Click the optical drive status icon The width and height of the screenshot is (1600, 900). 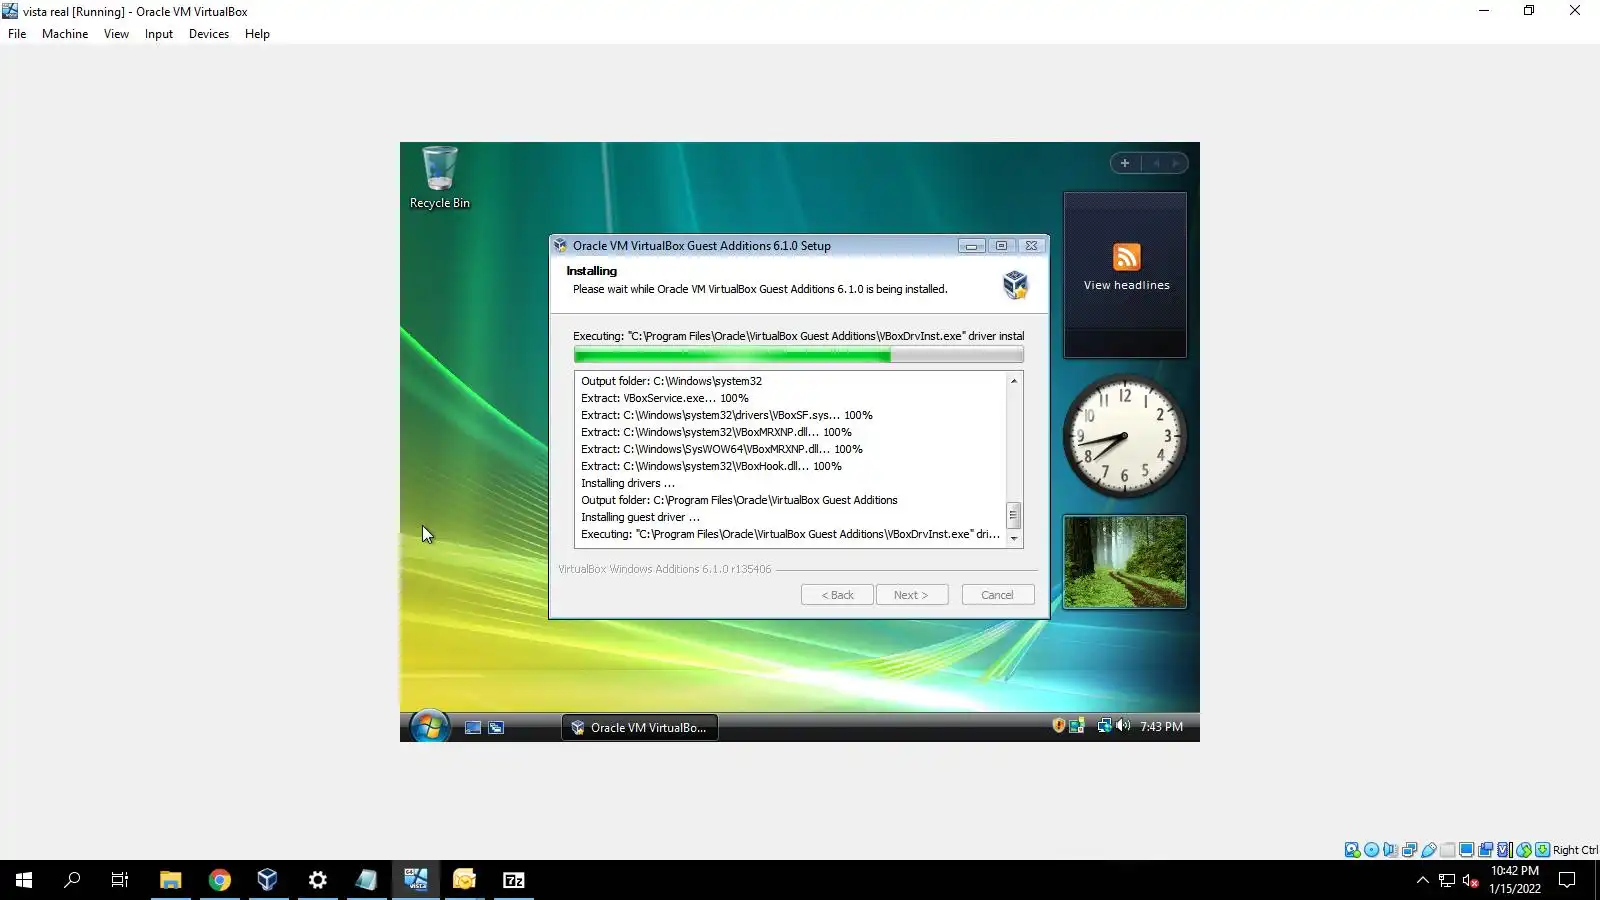[x=1371, y=850]
